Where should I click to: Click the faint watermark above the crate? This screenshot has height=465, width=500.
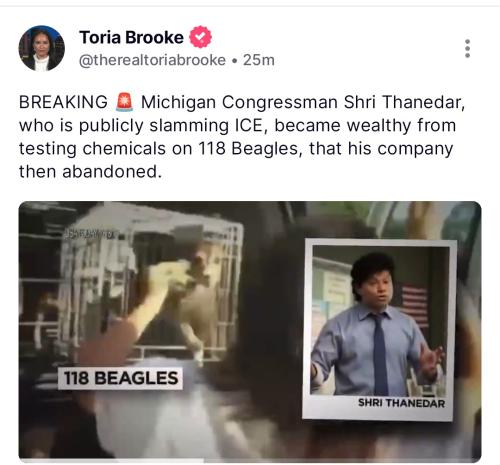pos(89,234)
